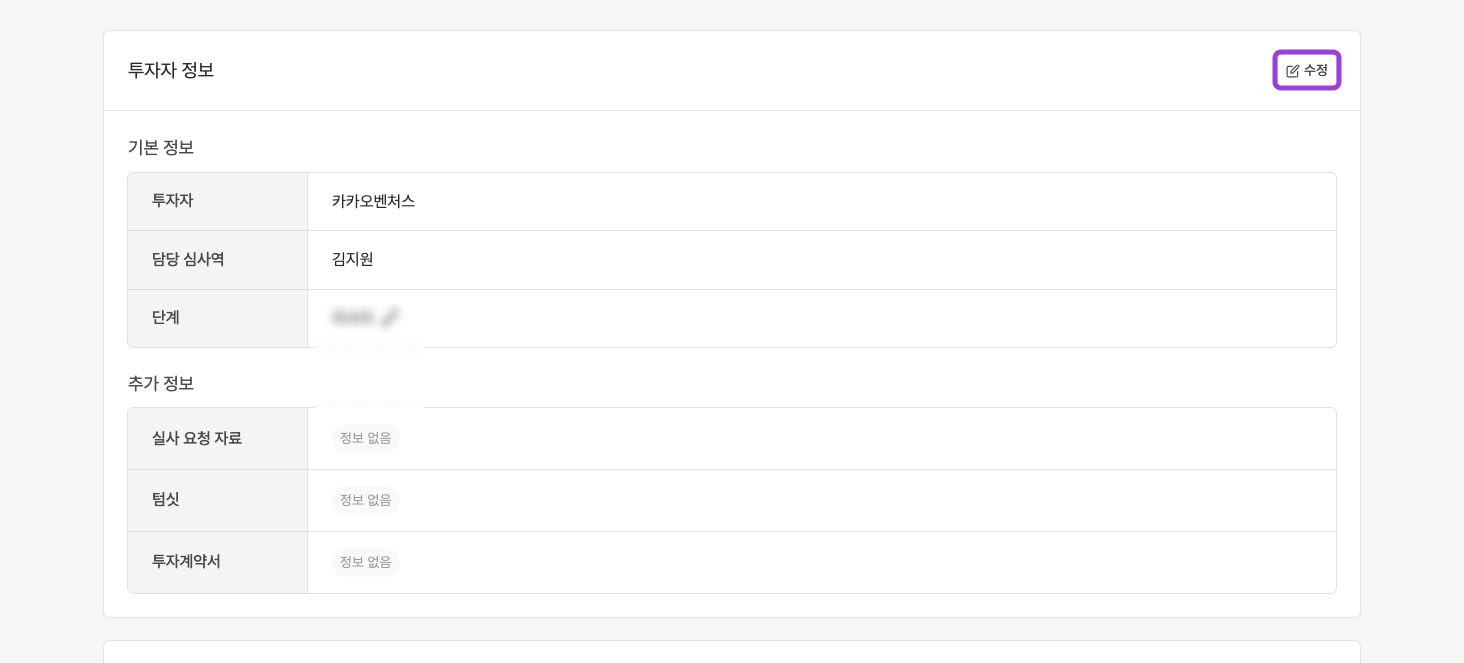Click the 실사 요청 자료 row label
The width and height of the screenshot is (1464, 663).
coord(197,438)
